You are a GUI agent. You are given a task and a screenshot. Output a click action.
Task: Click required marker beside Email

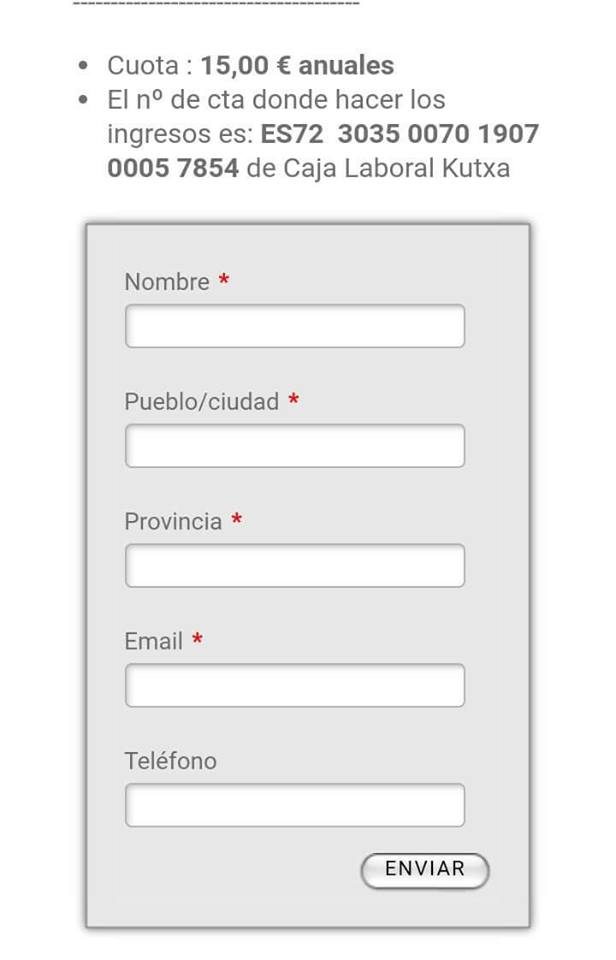pyautogui.click(x=197, y=639)
